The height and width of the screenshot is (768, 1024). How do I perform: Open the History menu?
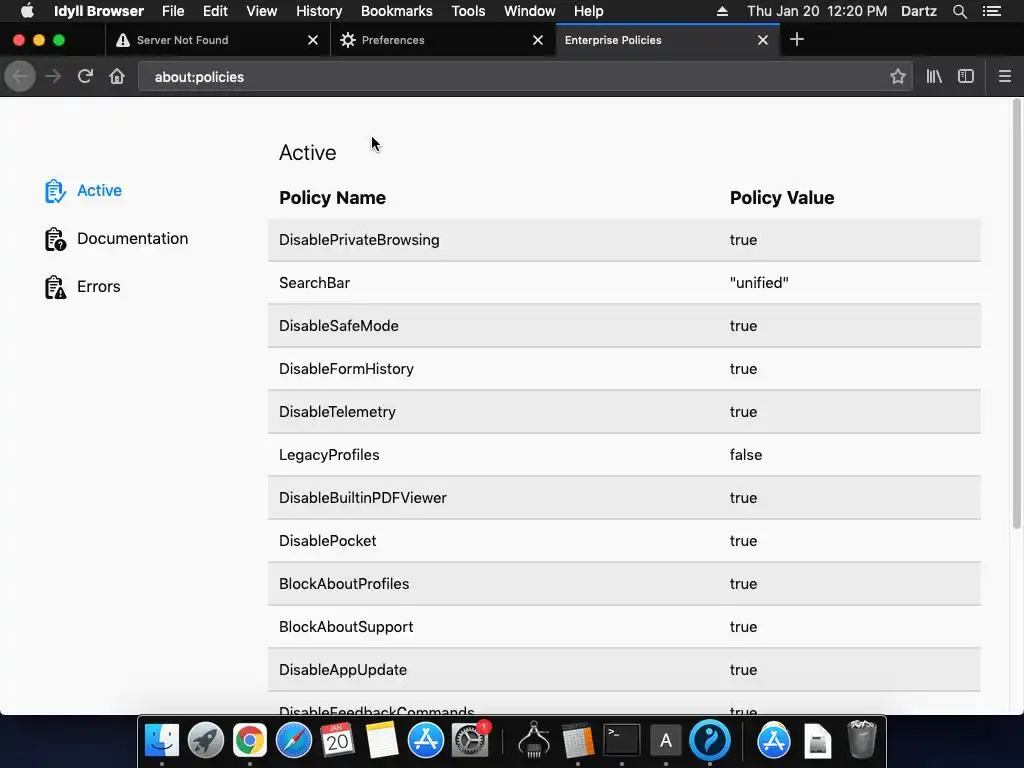click(319, 11)
